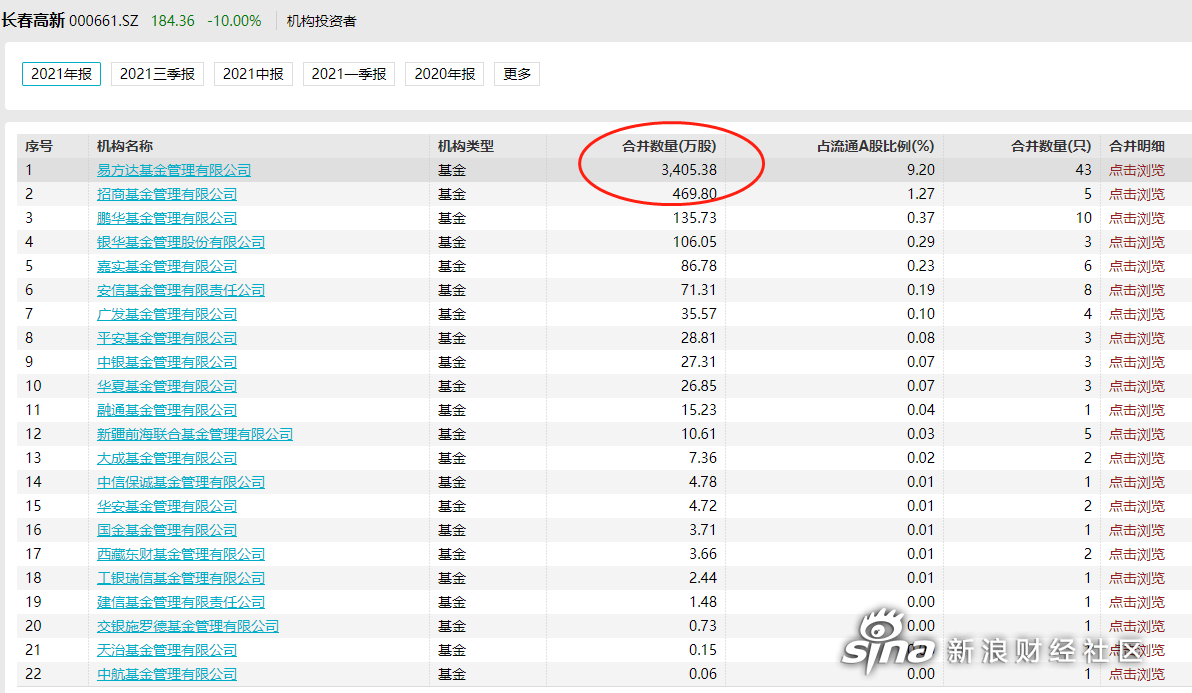The image size is (1192, 693).
Task: Click 点击浏览 for row 16 国金基金
Action: tap(1137, 530)
